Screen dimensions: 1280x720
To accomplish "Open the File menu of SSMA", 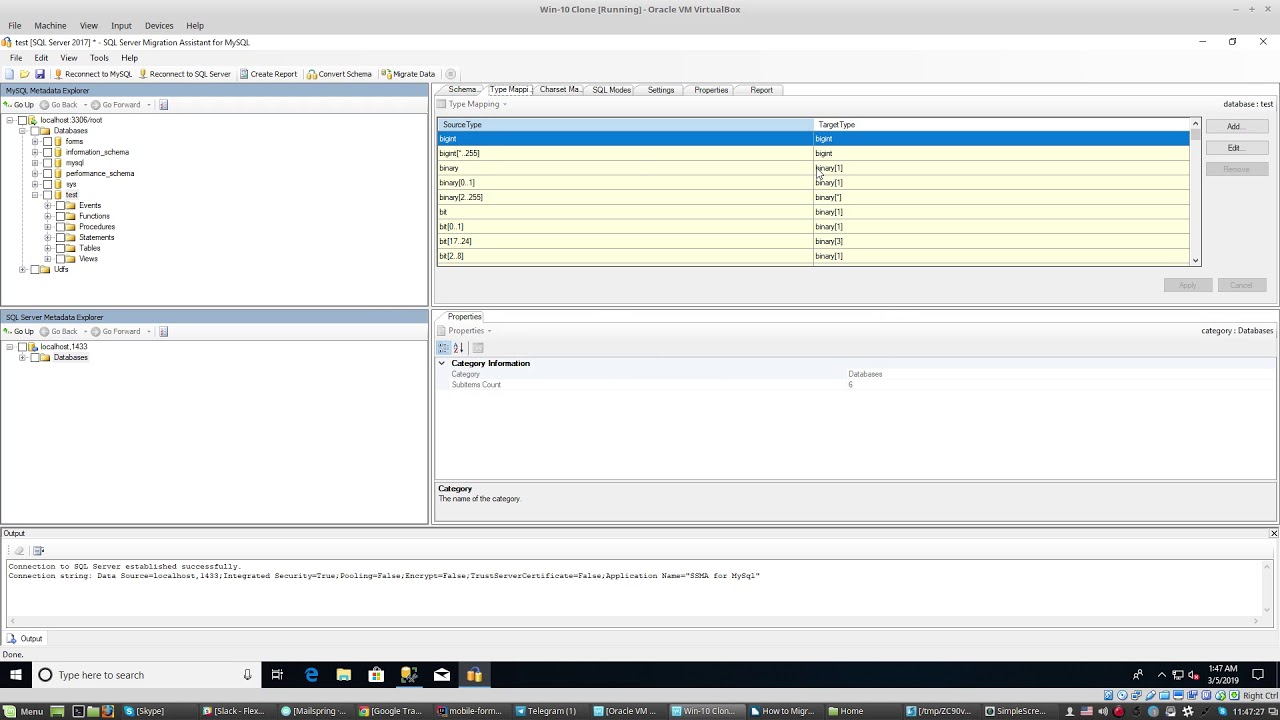I will [x=16, y=58].
